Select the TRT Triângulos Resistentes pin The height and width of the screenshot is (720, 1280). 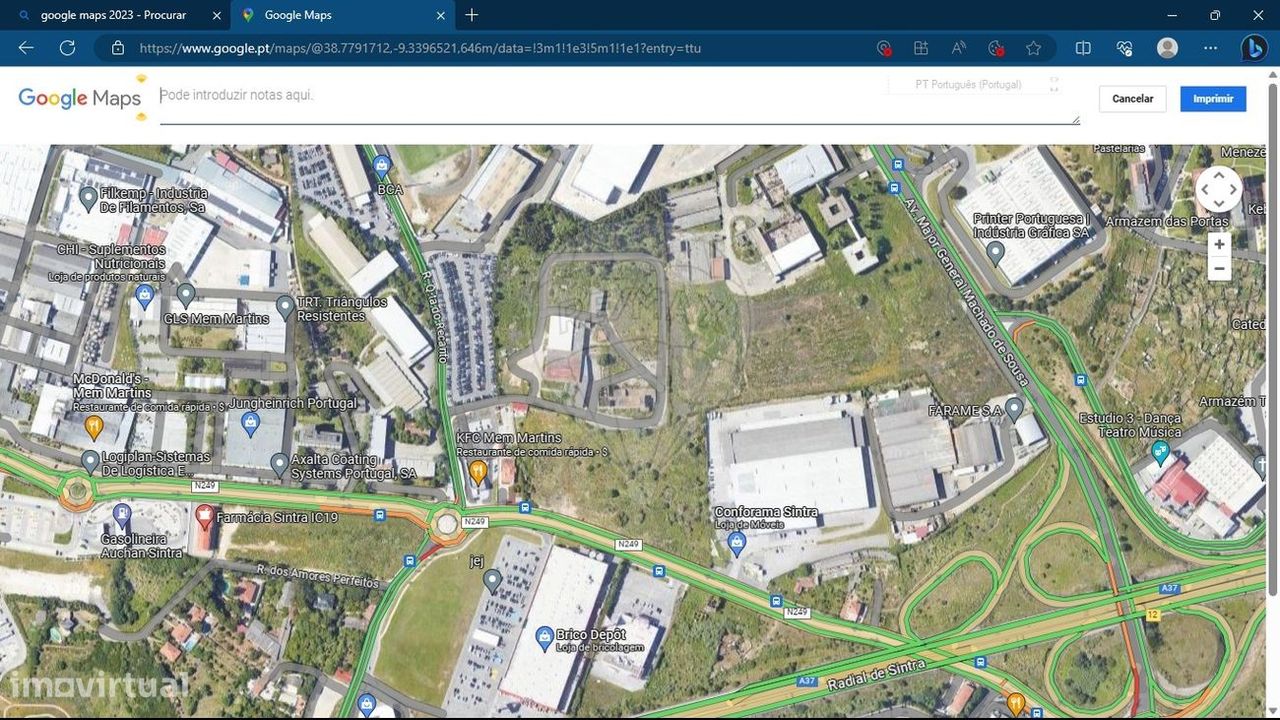tap(285, 306)
